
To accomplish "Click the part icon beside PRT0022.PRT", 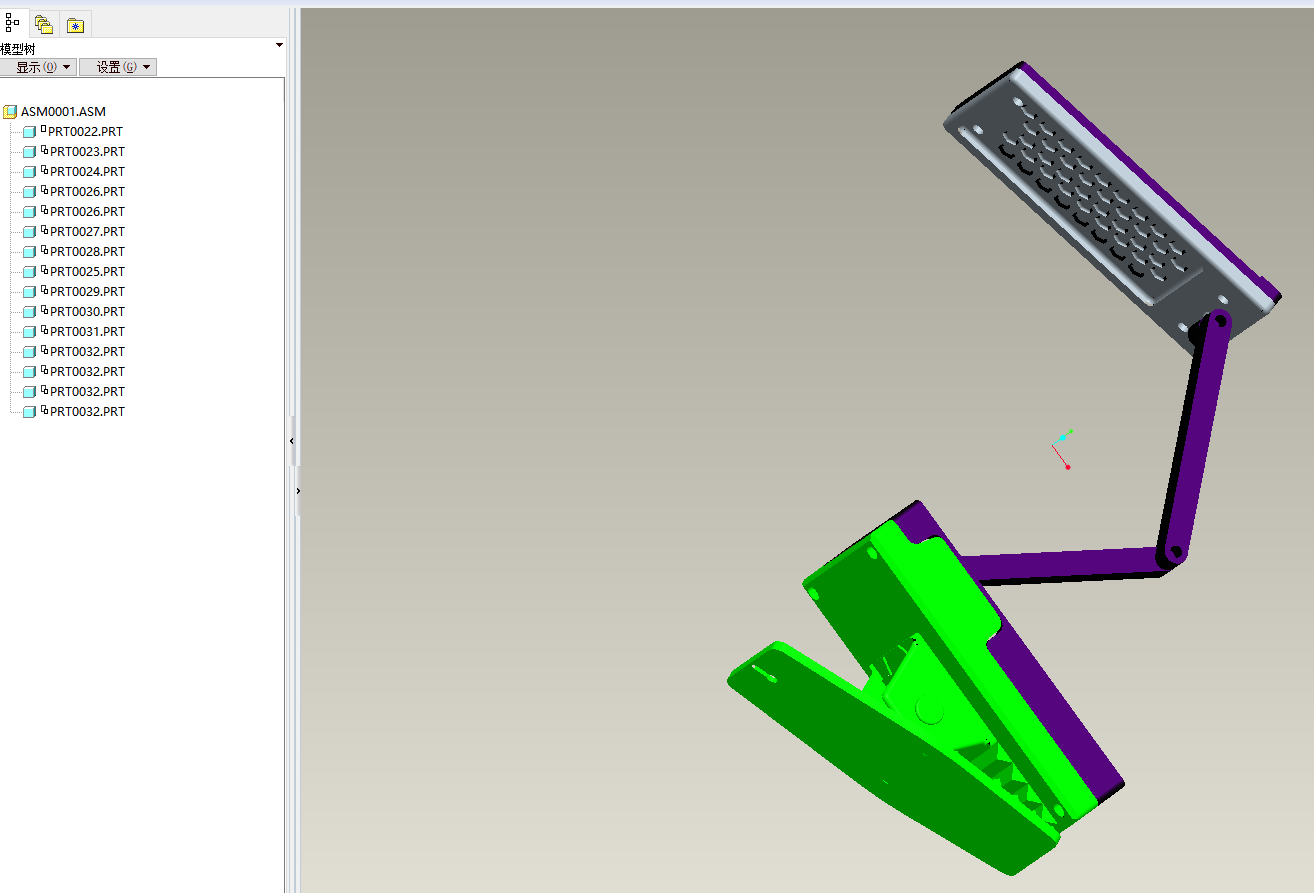I will [x=29, y=132].
